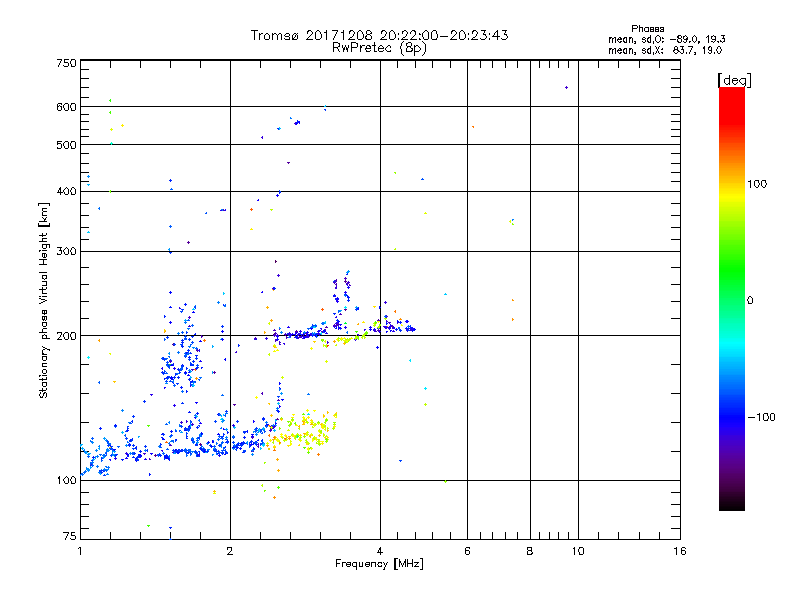This screenshot has height=600, width=800.
Task: Click the isolated purple point near 10 MHz, 650 km
Action: (566, 88)
